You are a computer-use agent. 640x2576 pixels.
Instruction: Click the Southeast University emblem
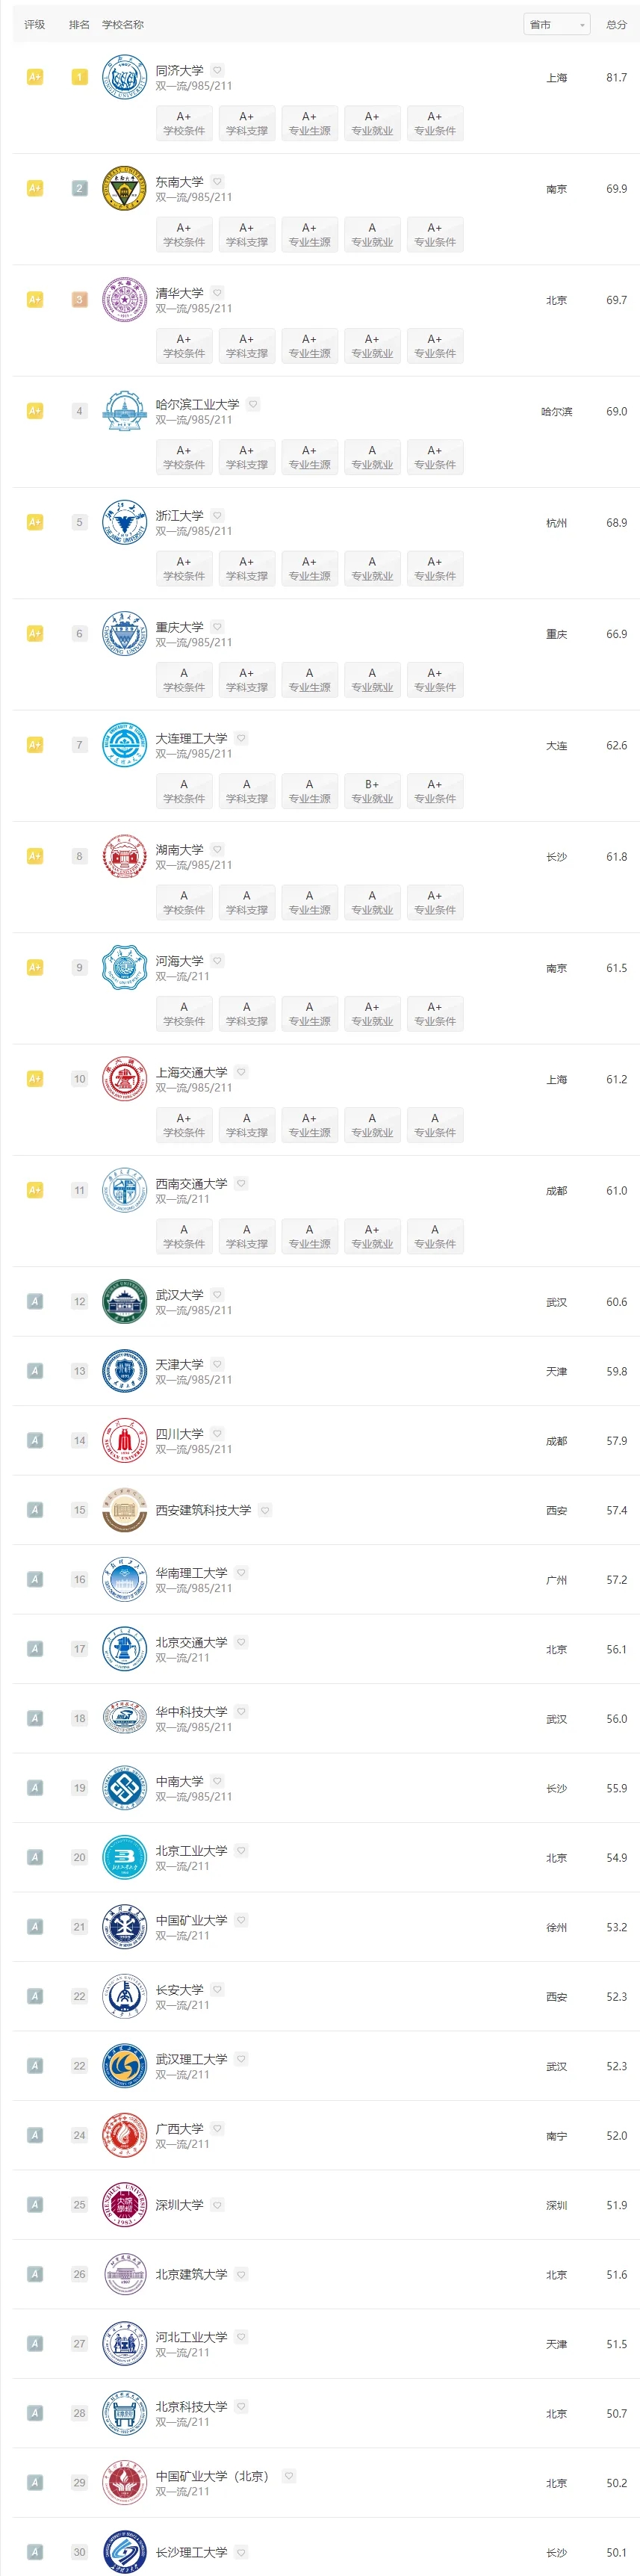coord(124,188)
